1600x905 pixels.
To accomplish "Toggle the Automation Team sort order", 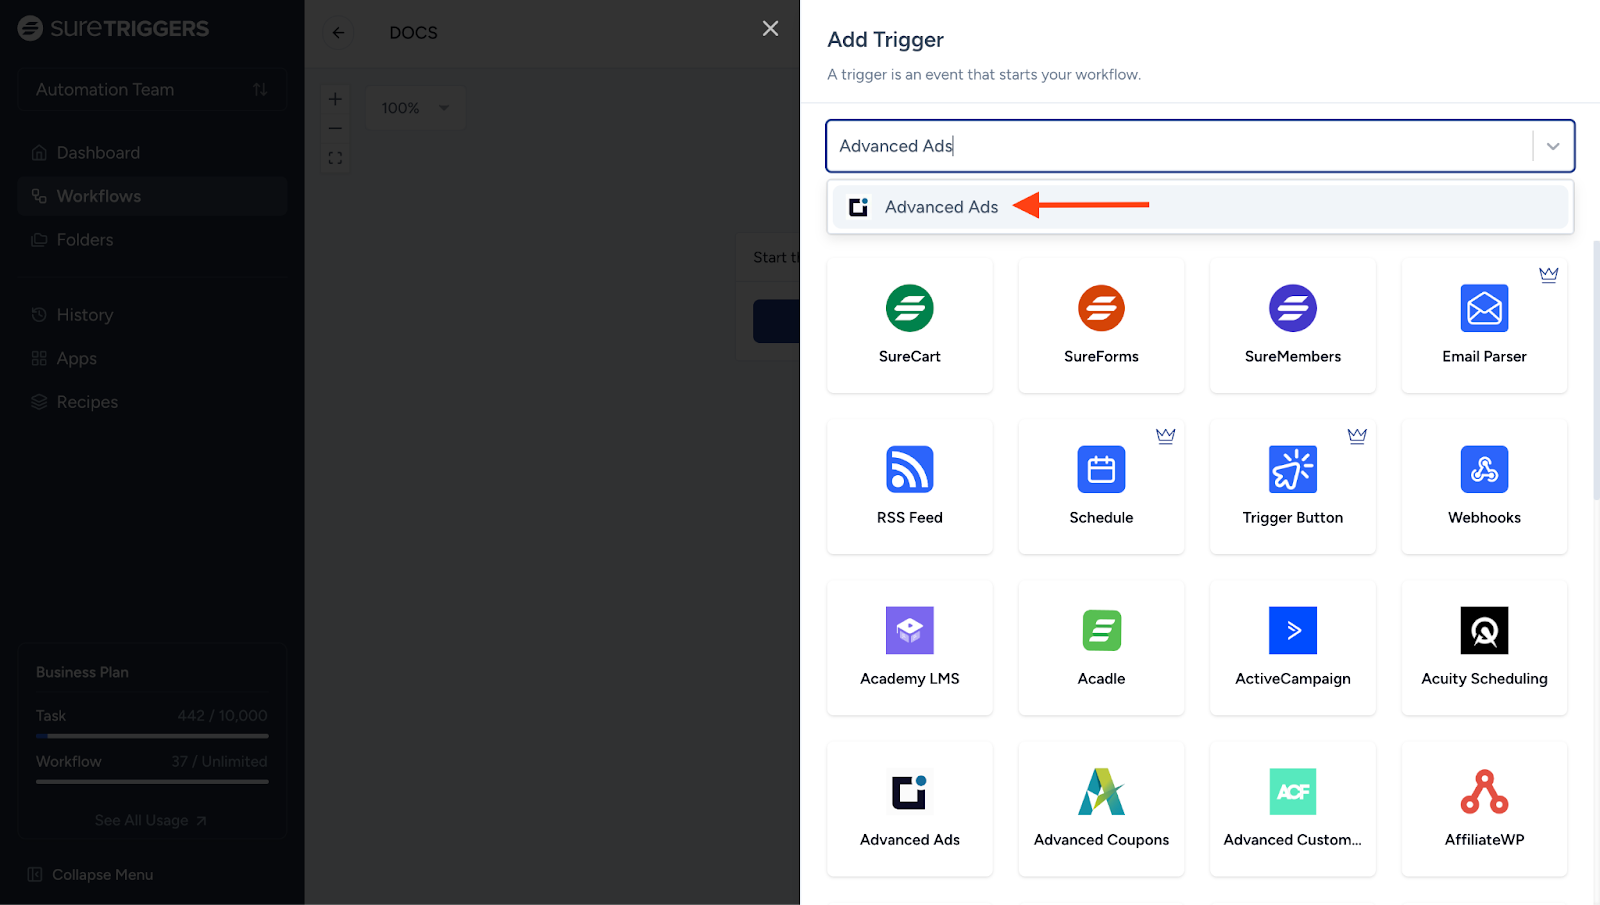I will tap(261, 89).
